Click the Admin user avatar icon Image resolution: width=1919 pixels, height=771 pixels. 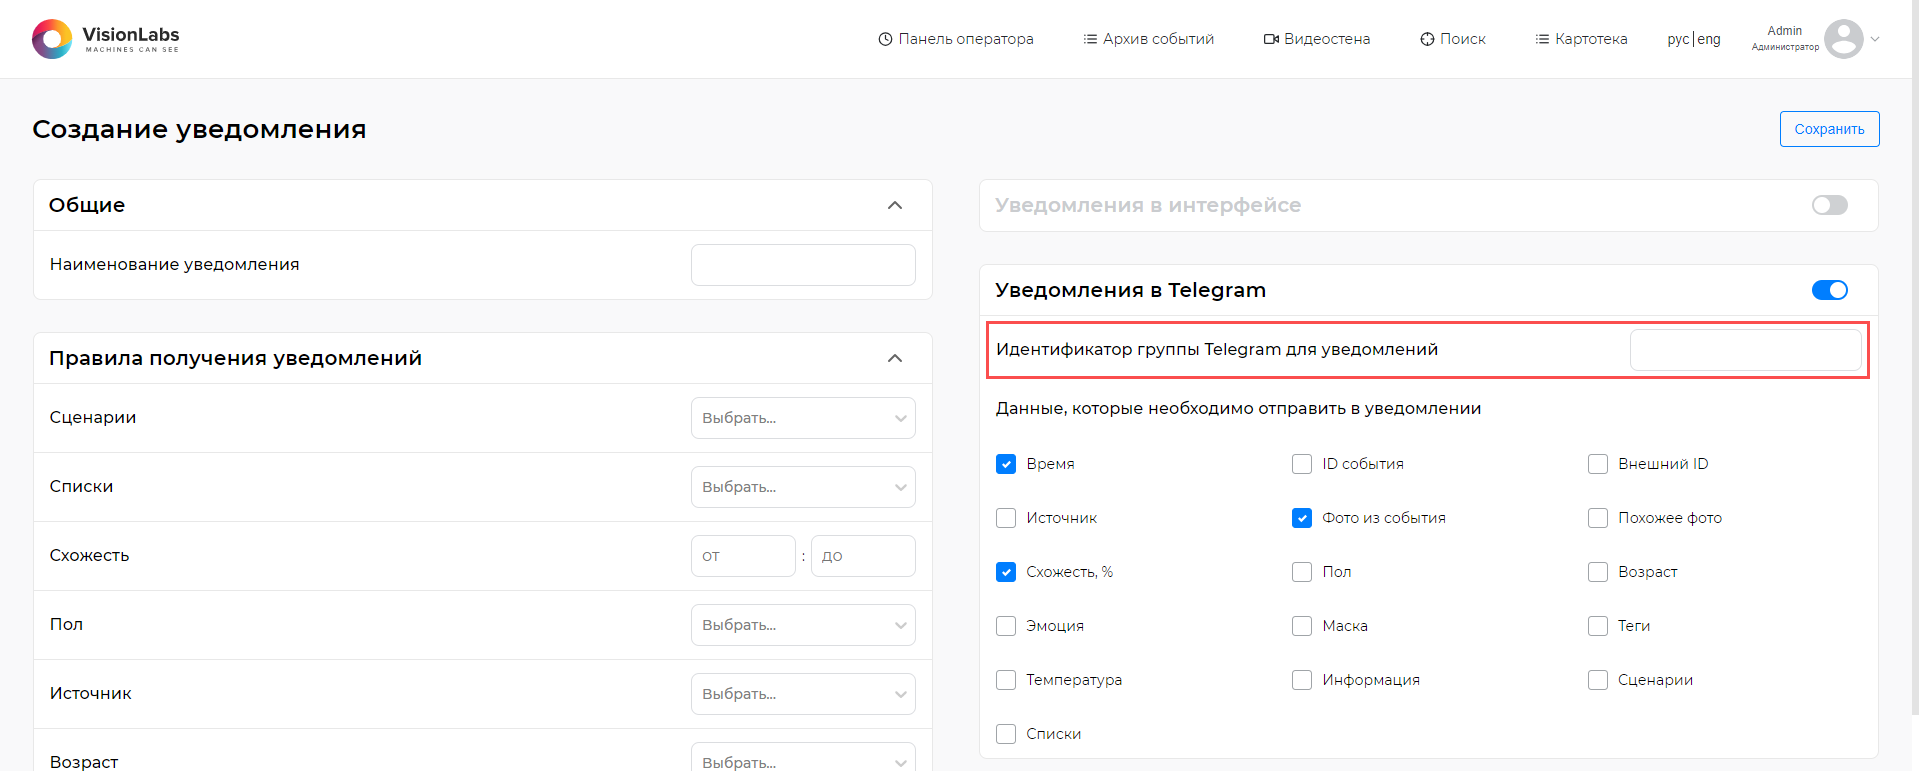(x=1843, y=39)
